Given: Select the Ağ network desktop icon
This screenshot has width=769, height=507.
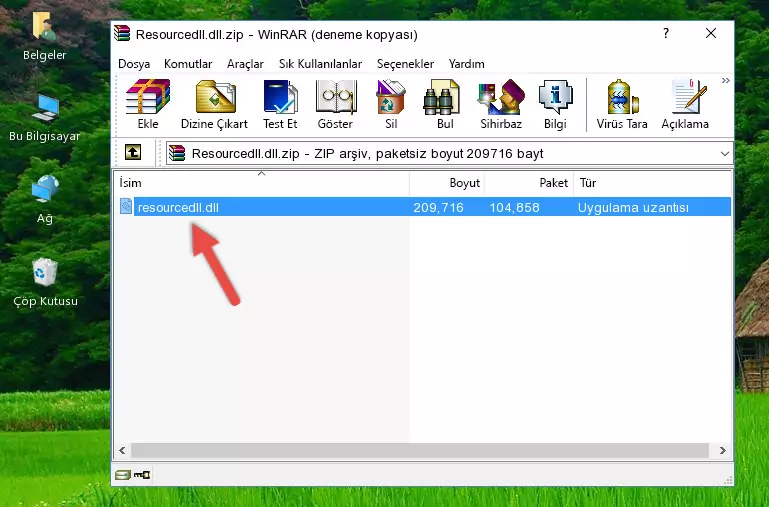Looking at the screenshot, I should [x=45, y=199].
